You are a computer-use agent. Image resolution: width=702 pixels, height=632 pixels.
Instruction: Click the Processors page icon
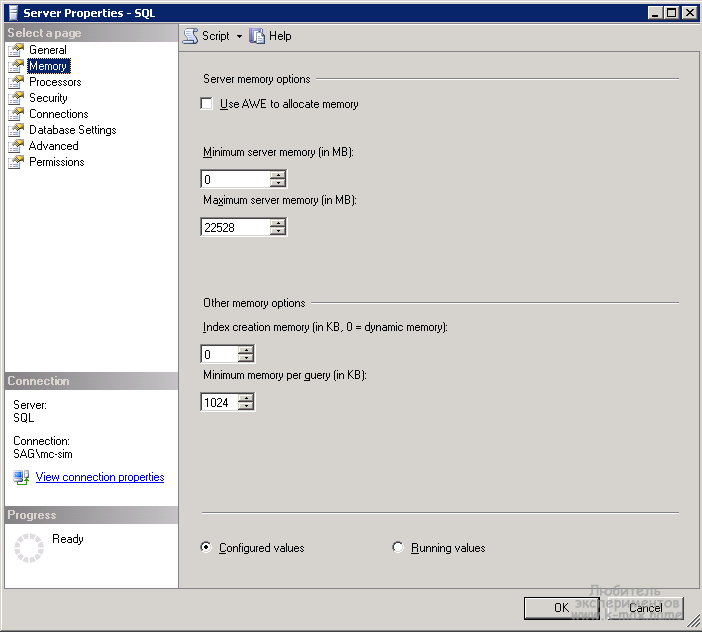[16, 82]
